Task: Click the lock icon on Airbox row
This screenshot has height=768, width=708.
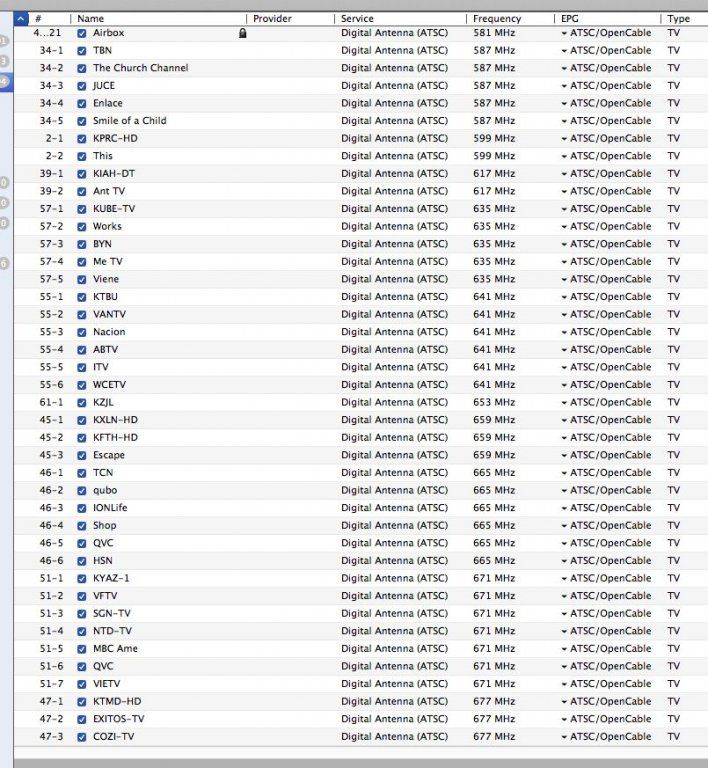Action: coord(242,33)
